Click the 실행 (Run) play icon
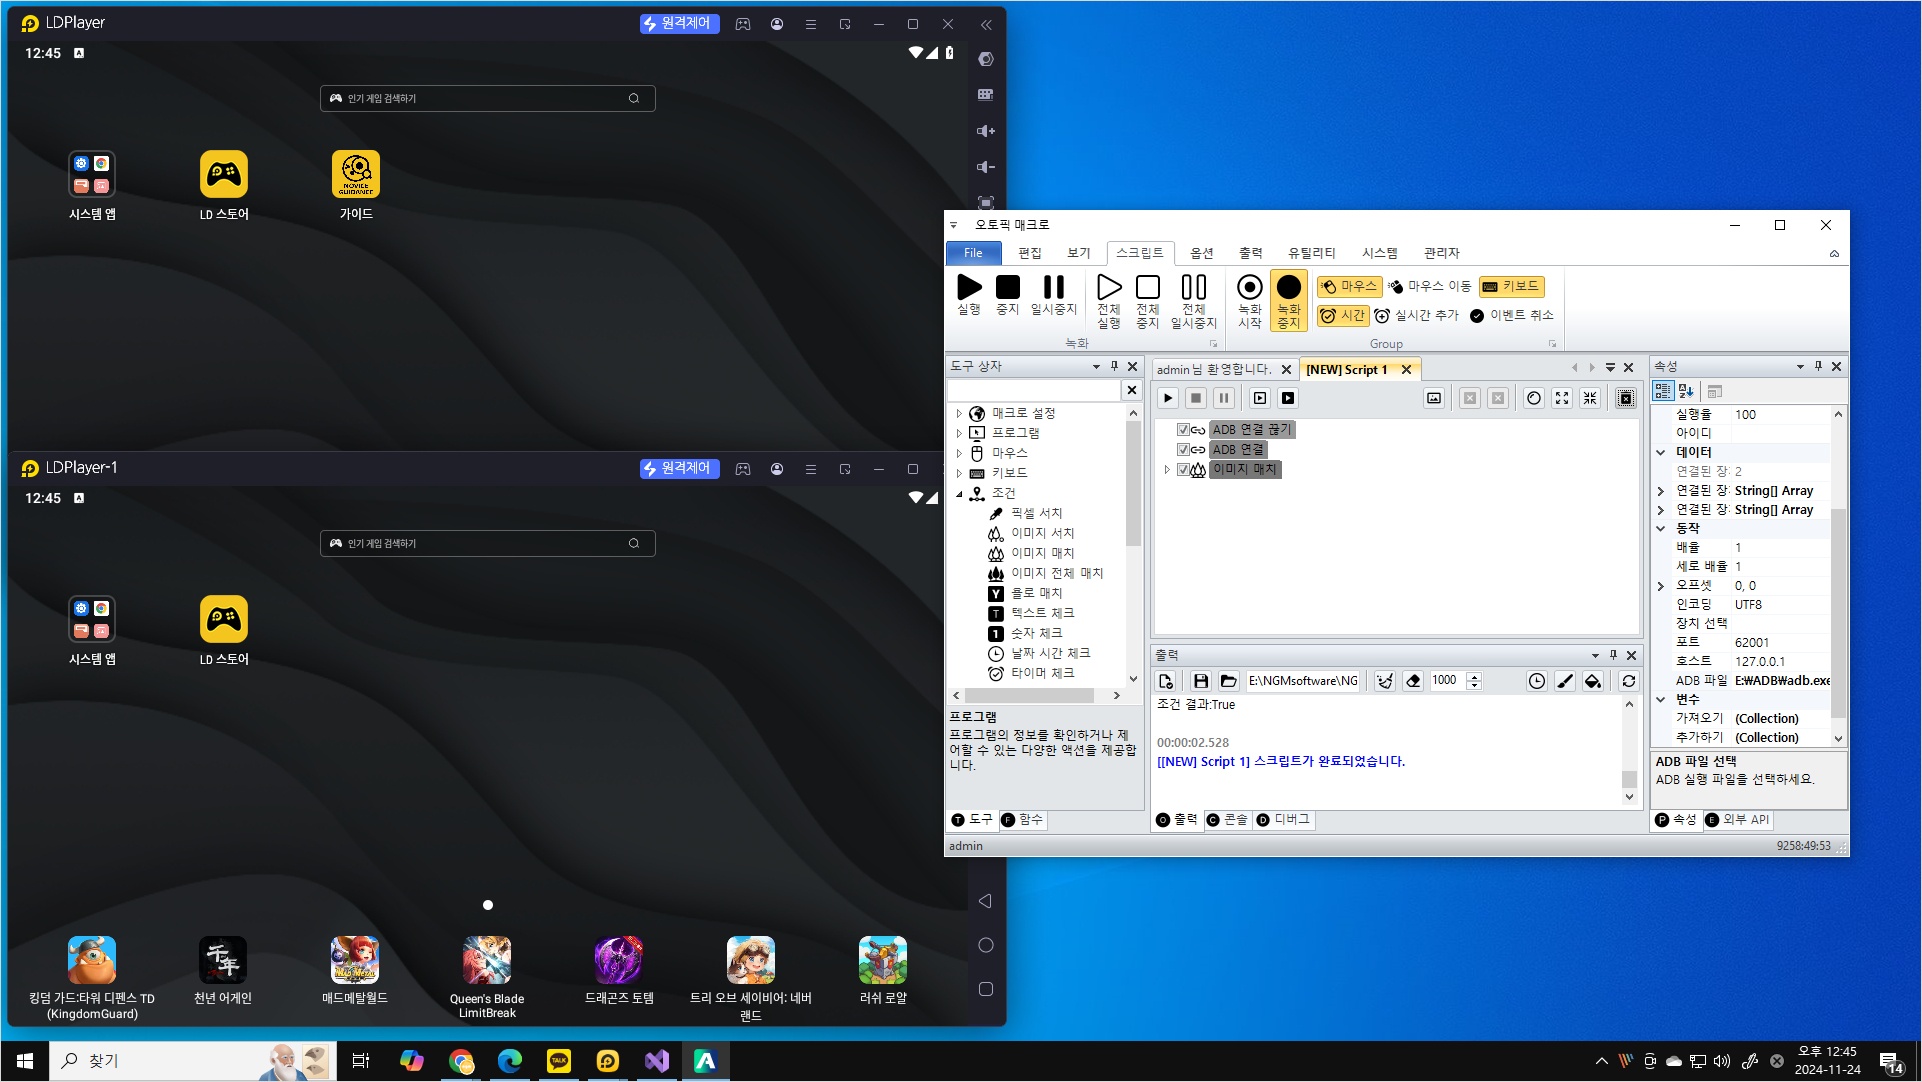 968,288
